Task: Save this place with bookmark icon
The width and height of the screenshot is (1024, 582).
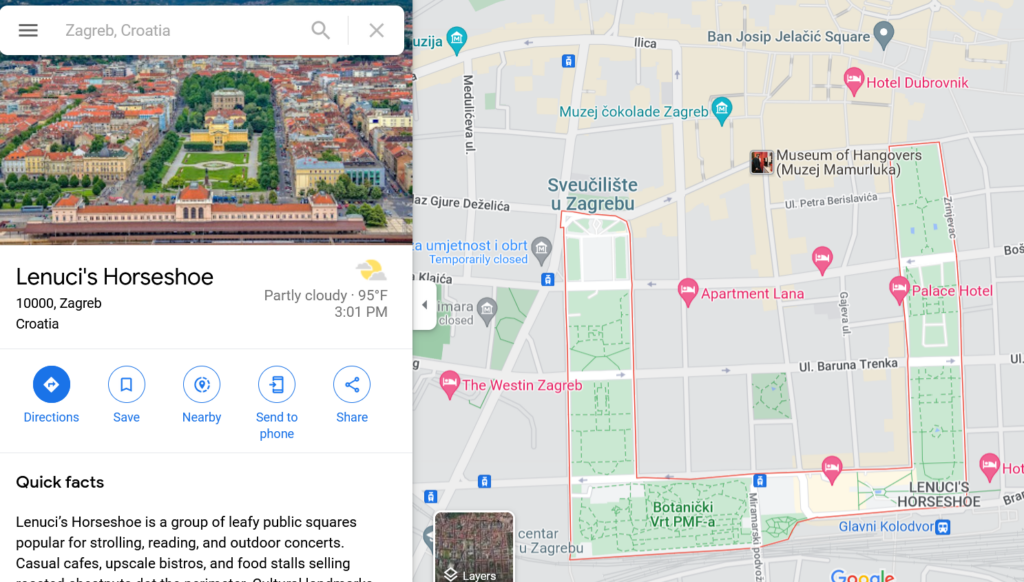Action: [x=126, y=385]
